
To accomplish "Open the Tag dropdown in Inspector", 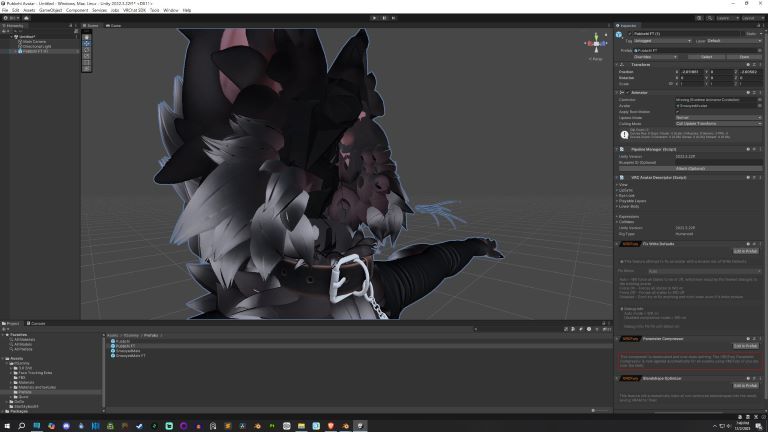I will 662,41.
